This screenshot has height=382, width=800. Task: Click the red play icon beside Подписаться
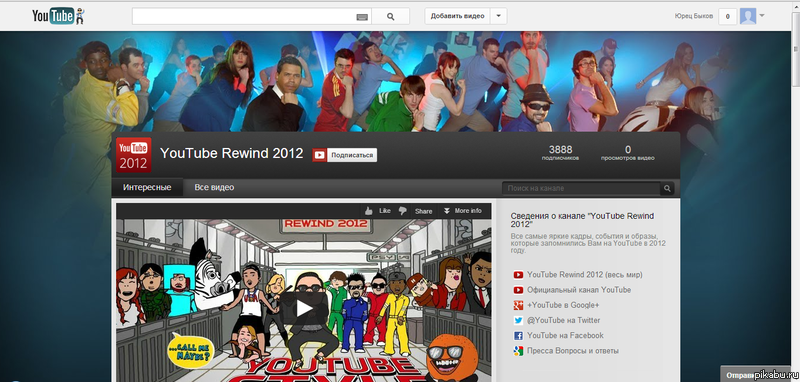[319, 155]
